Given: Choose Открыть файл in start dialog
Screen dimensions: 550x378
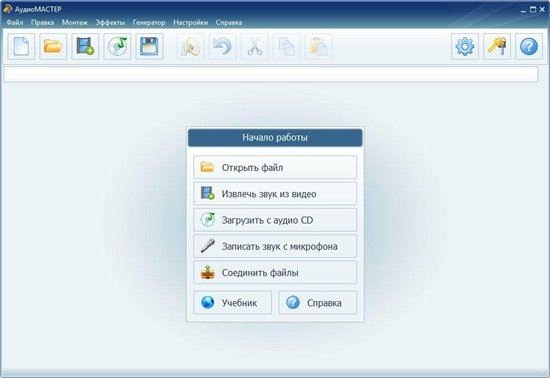Looking at the screenshot, I should [x=275, y=167].
